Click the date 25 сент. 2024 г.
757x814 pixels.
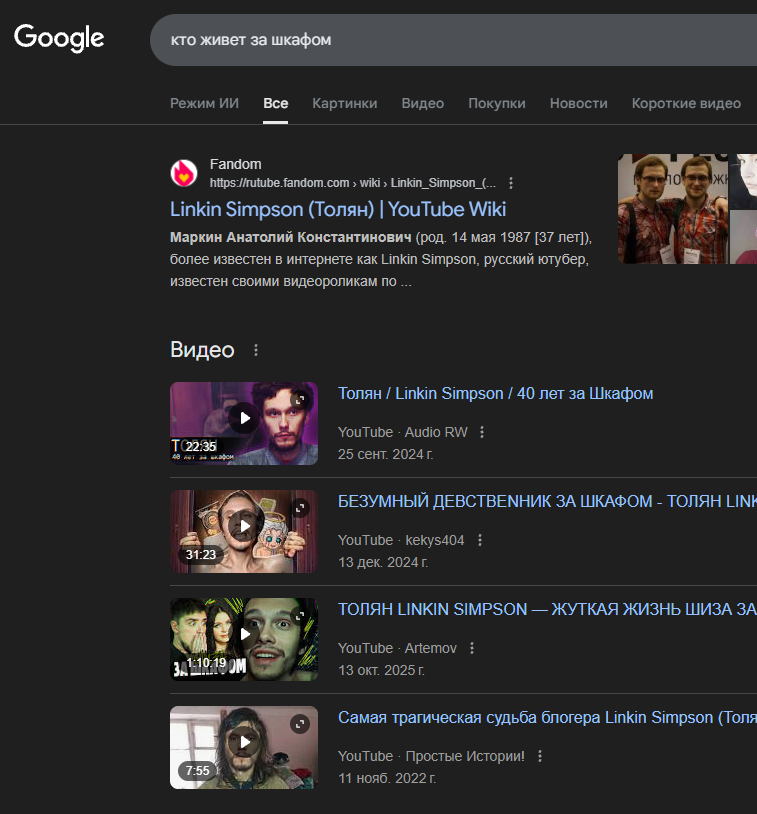point(385,454)
